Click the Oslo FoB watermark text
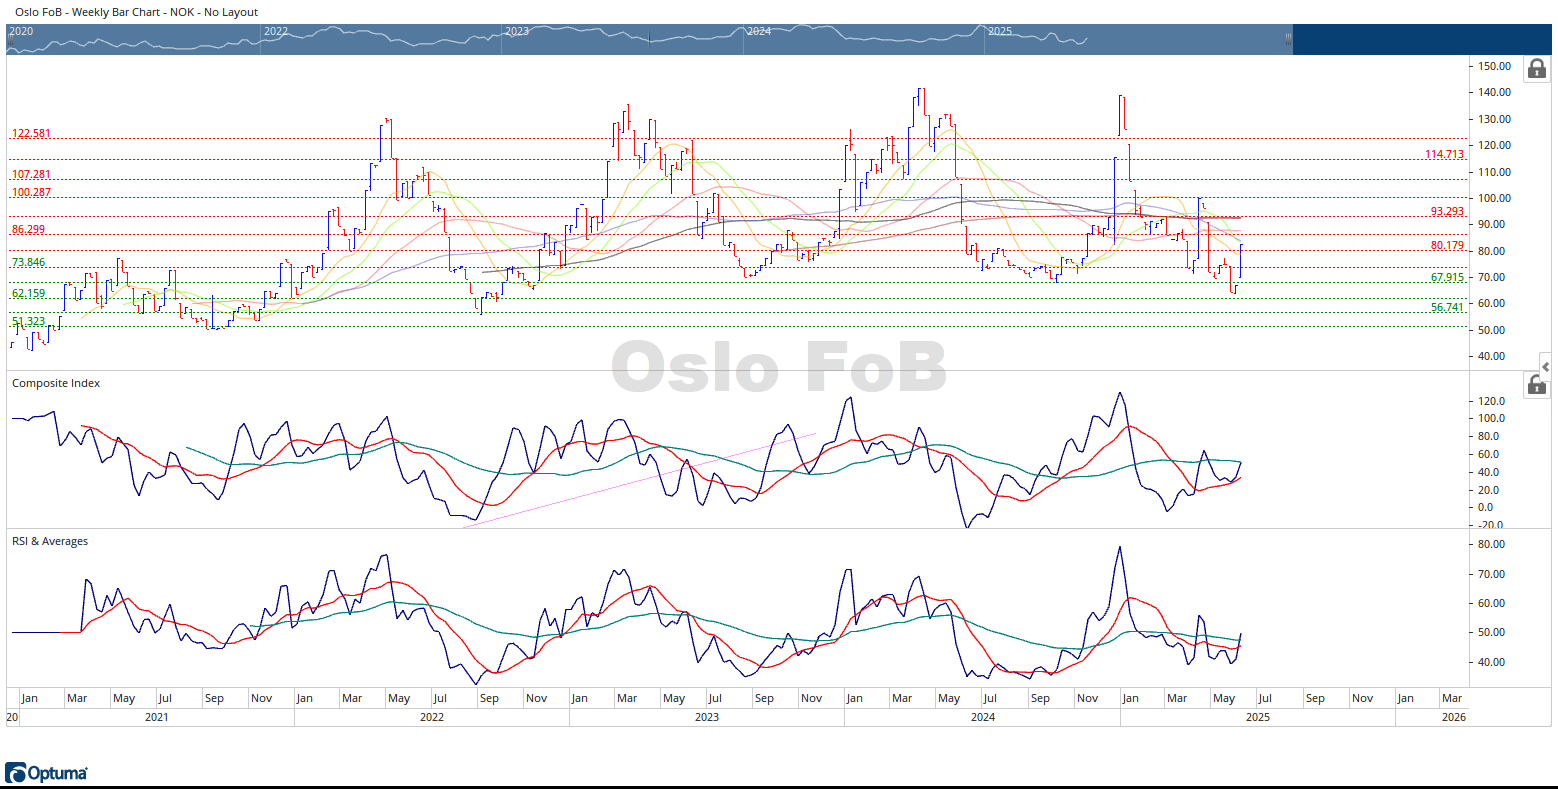Screen dimensions: 1558x789 coord(779,367)
